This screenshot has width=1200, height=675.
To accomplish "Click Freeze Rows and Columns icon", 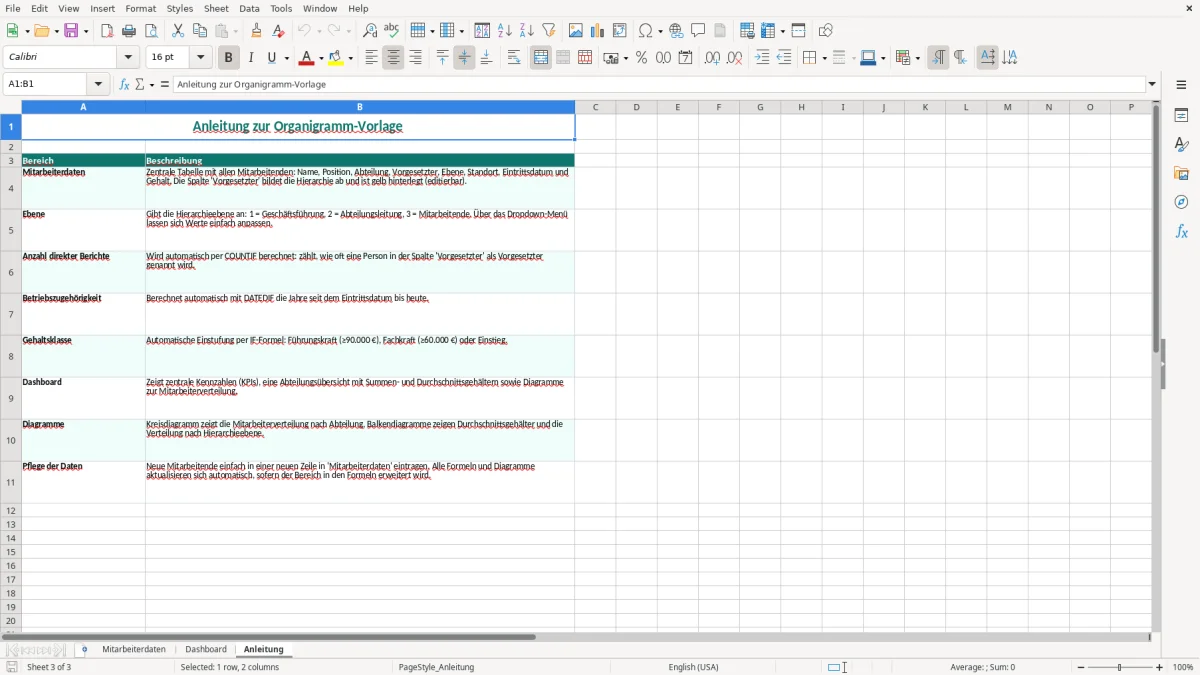I will click(x=767, y=31).
